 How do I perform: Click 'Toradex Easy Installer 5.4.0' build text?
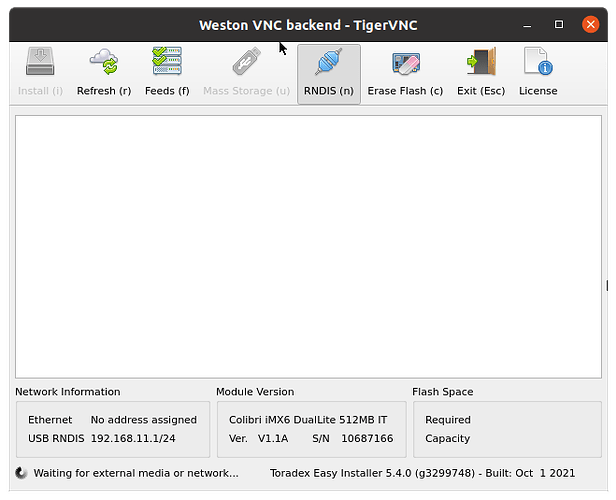pos(422,473)
